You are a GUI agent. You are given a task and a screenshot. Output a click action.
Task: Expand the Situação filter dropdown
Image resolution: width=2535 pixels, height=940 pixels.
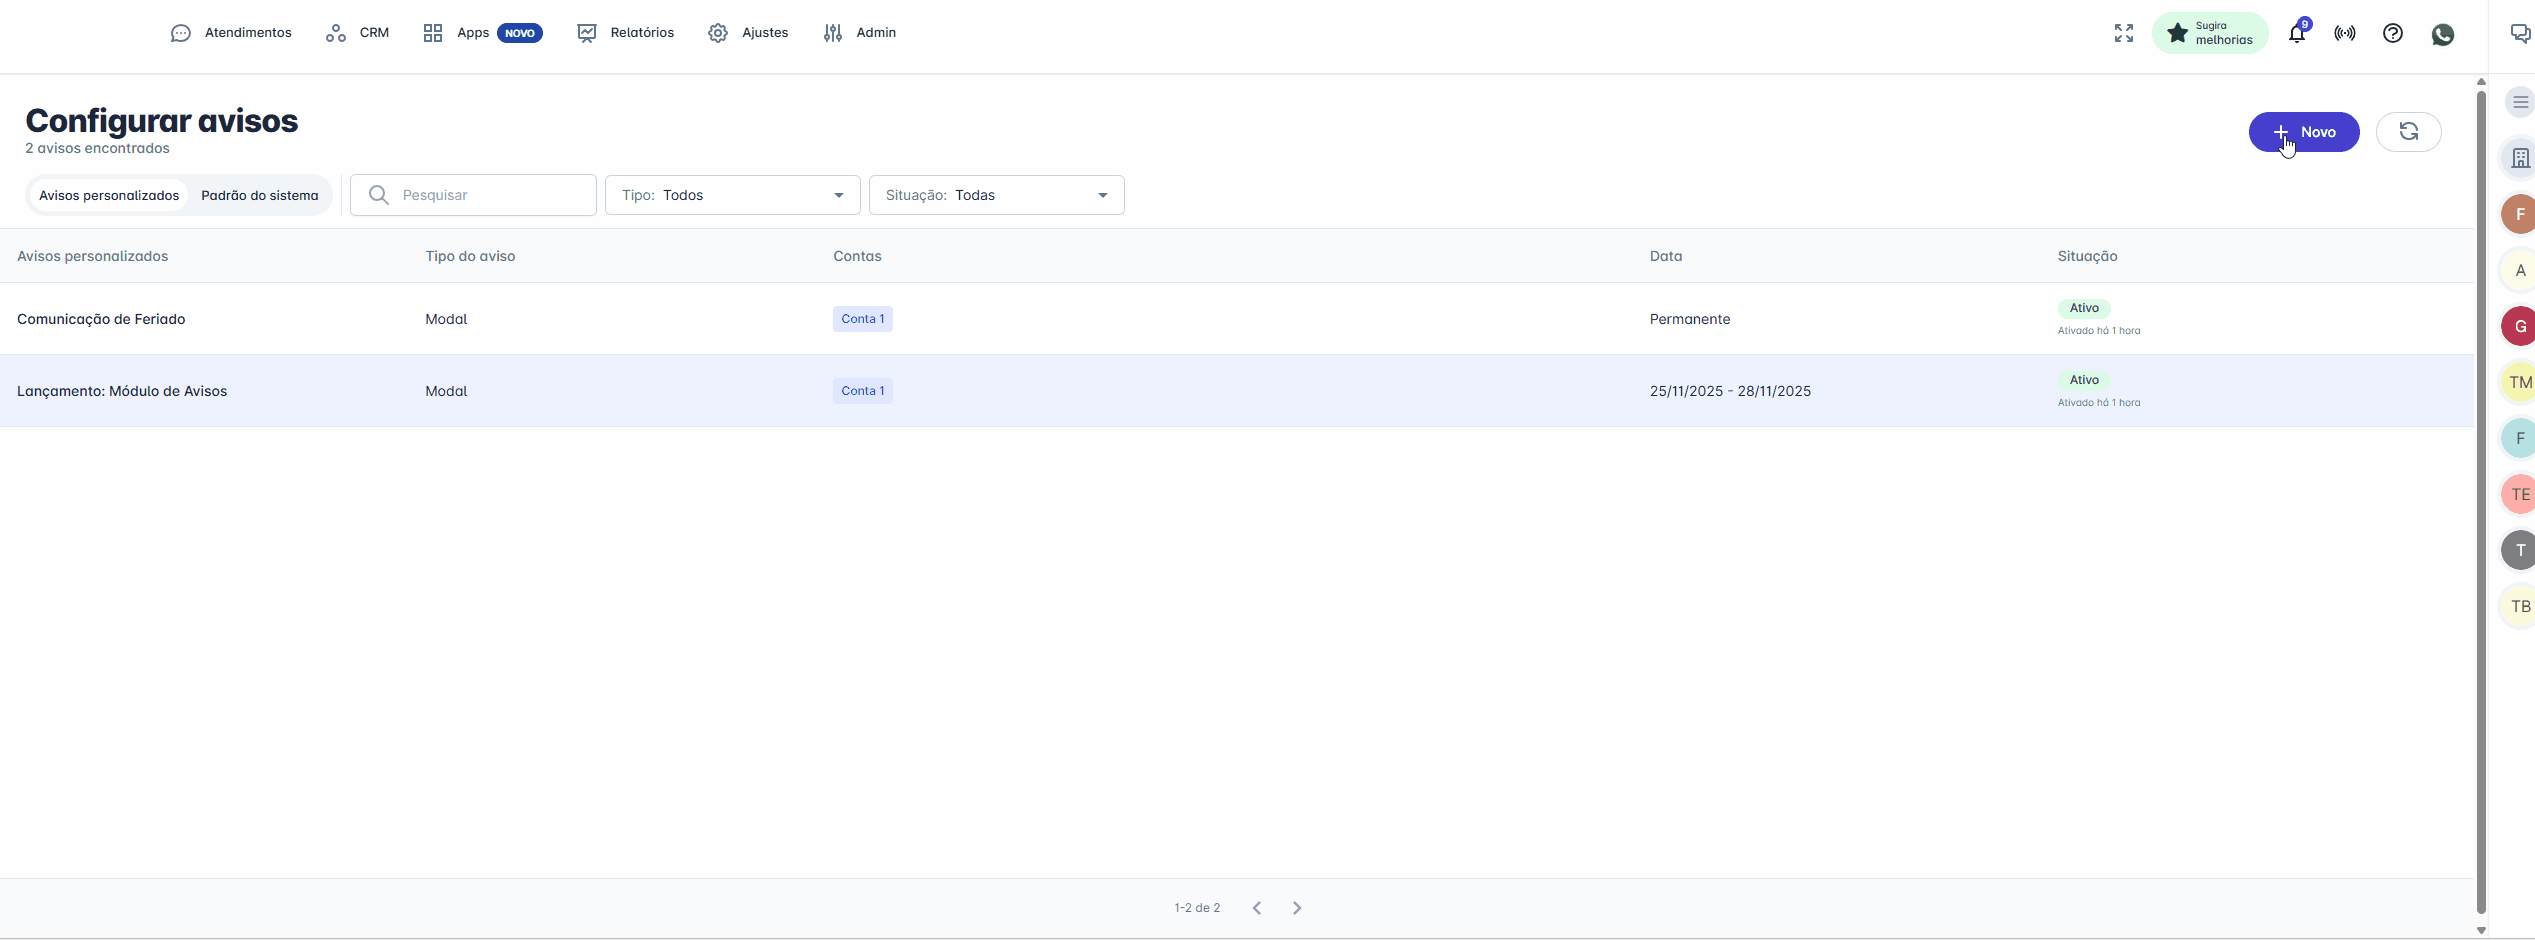coord(996,195)
